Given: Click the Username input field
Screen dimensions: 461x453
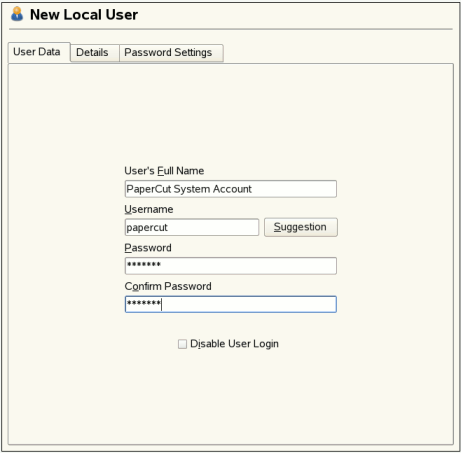Looking at the screenshot, I should 192,227.
